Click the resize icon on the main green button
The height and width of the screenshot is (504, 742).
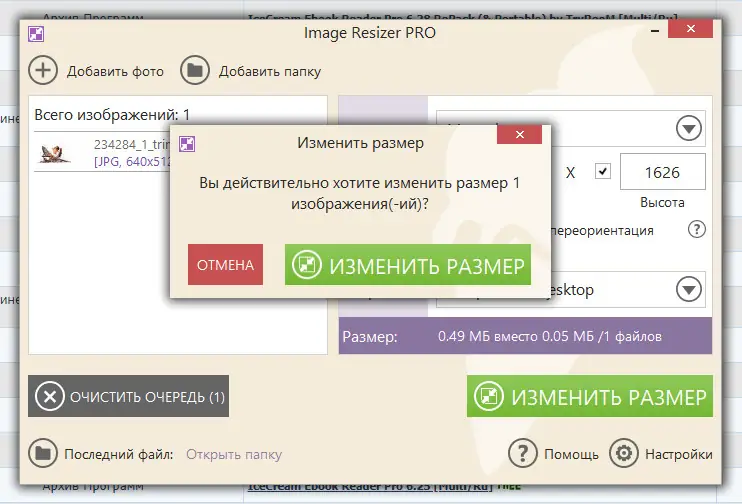(x=489, y=396)
